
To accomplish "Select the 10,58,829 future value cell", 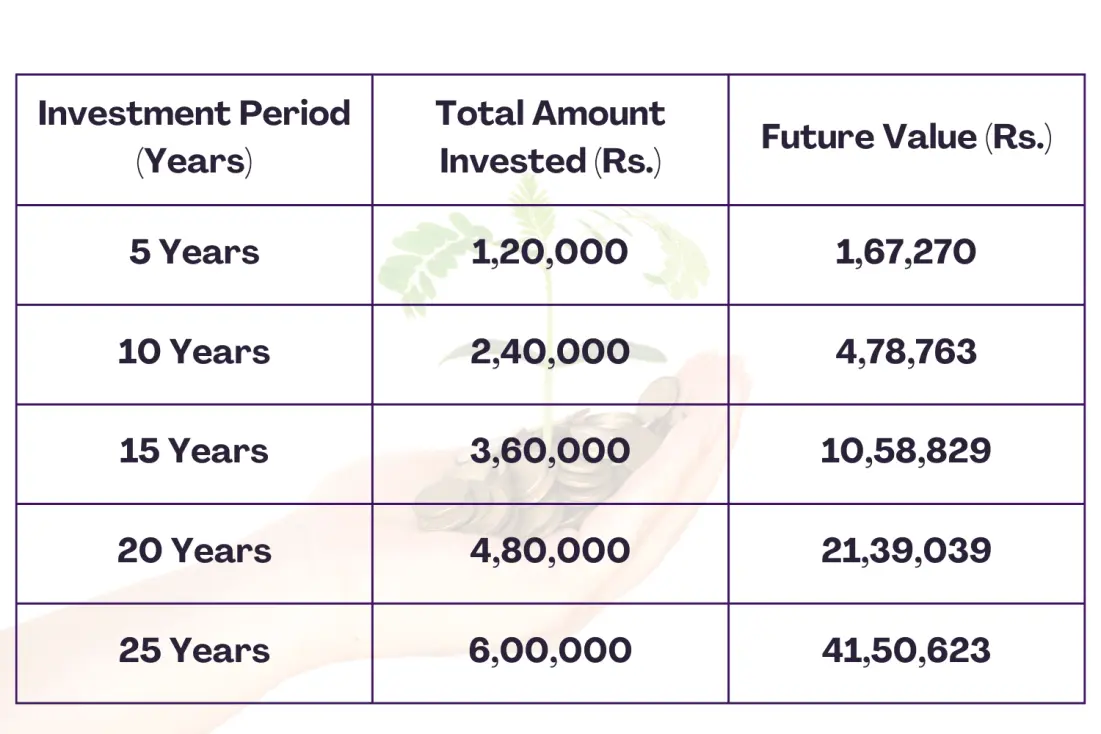I will point(906,451).
